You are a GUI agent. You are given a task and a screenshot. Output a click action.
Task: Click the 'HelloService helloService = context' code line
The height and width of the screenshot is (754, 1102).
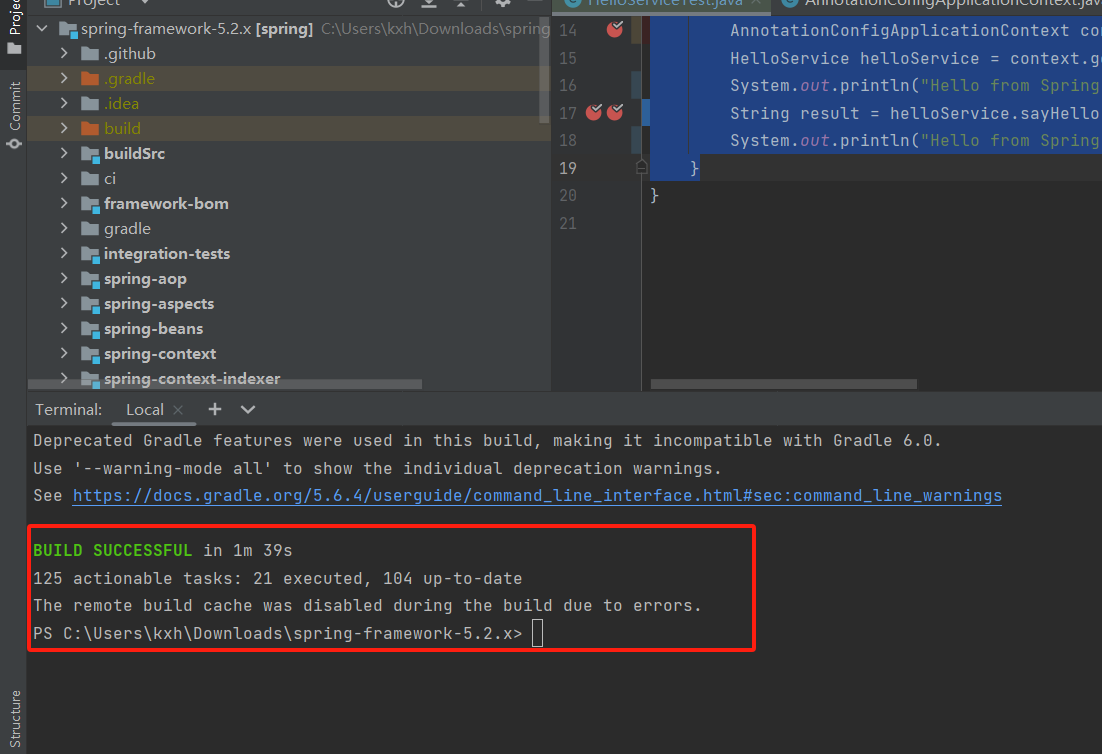[915, 58]
